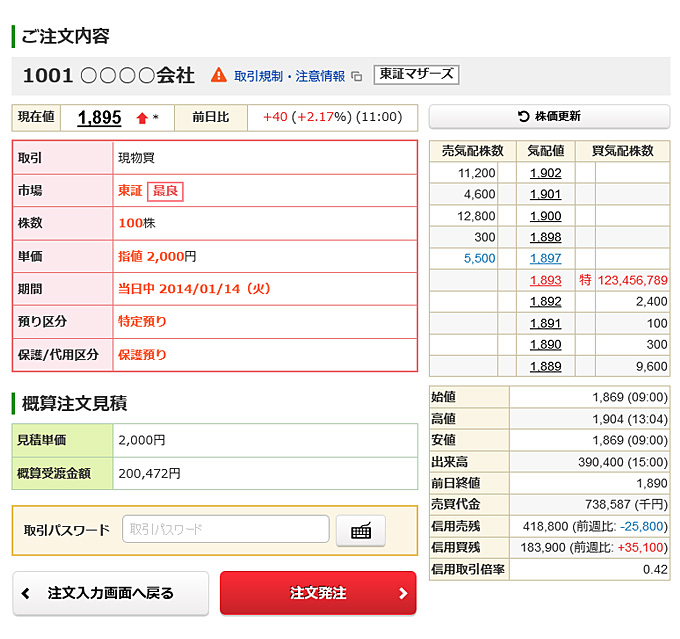This screenshot has height=639, width=680.
Task: Refresh quotes with 株価更新 button
Action: [549, 116]
